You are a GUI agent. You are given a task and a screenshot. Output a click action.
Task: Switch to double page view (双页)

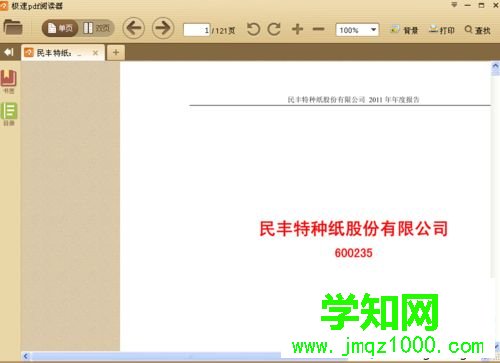pyautogui.click(x=96, y=28)
